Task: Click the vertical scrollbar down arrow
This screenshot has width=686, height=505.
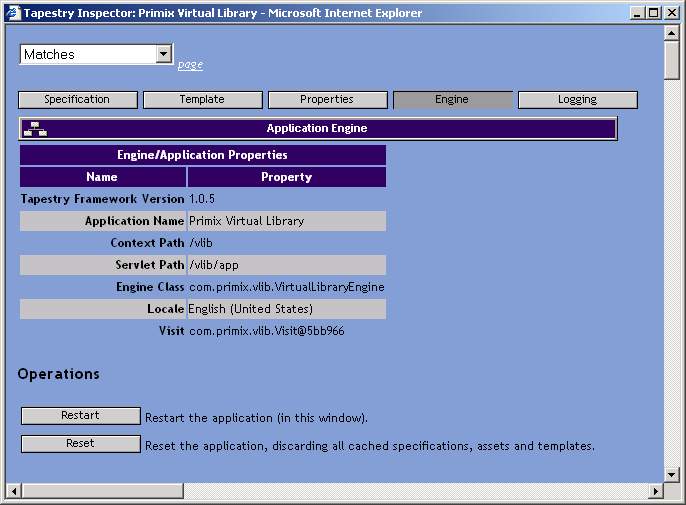Action: [x=672, y=474]
